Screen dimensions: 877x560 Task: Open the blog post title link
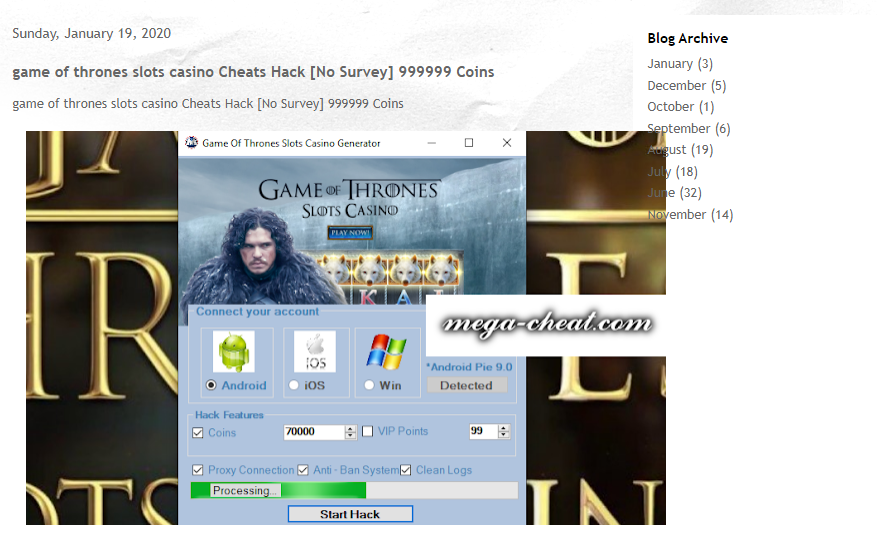click(253, 72)
